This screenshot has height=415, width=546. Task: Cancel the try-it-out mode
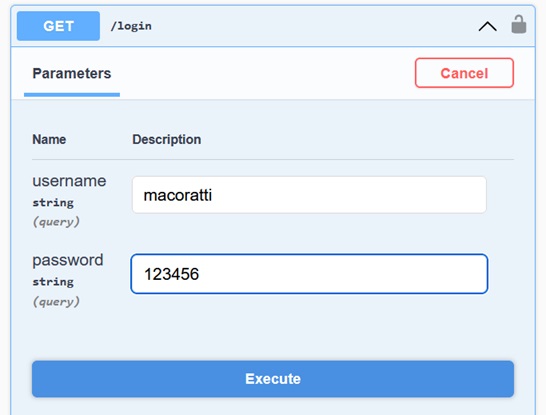pos(464,73)
